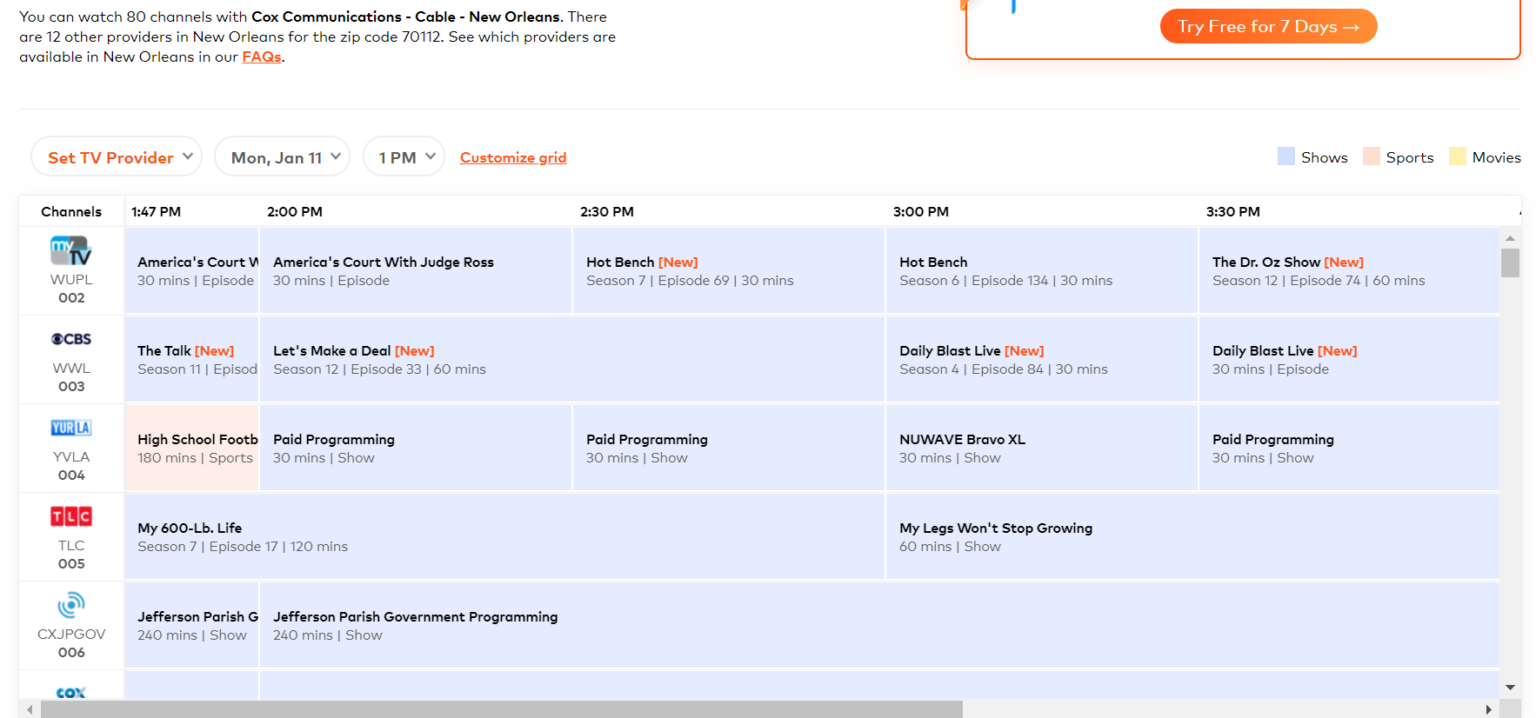Click the Cox channel logo
The height and width of the screenshot is (718, 1536).
pyautogui.click(x=71, y=692)
